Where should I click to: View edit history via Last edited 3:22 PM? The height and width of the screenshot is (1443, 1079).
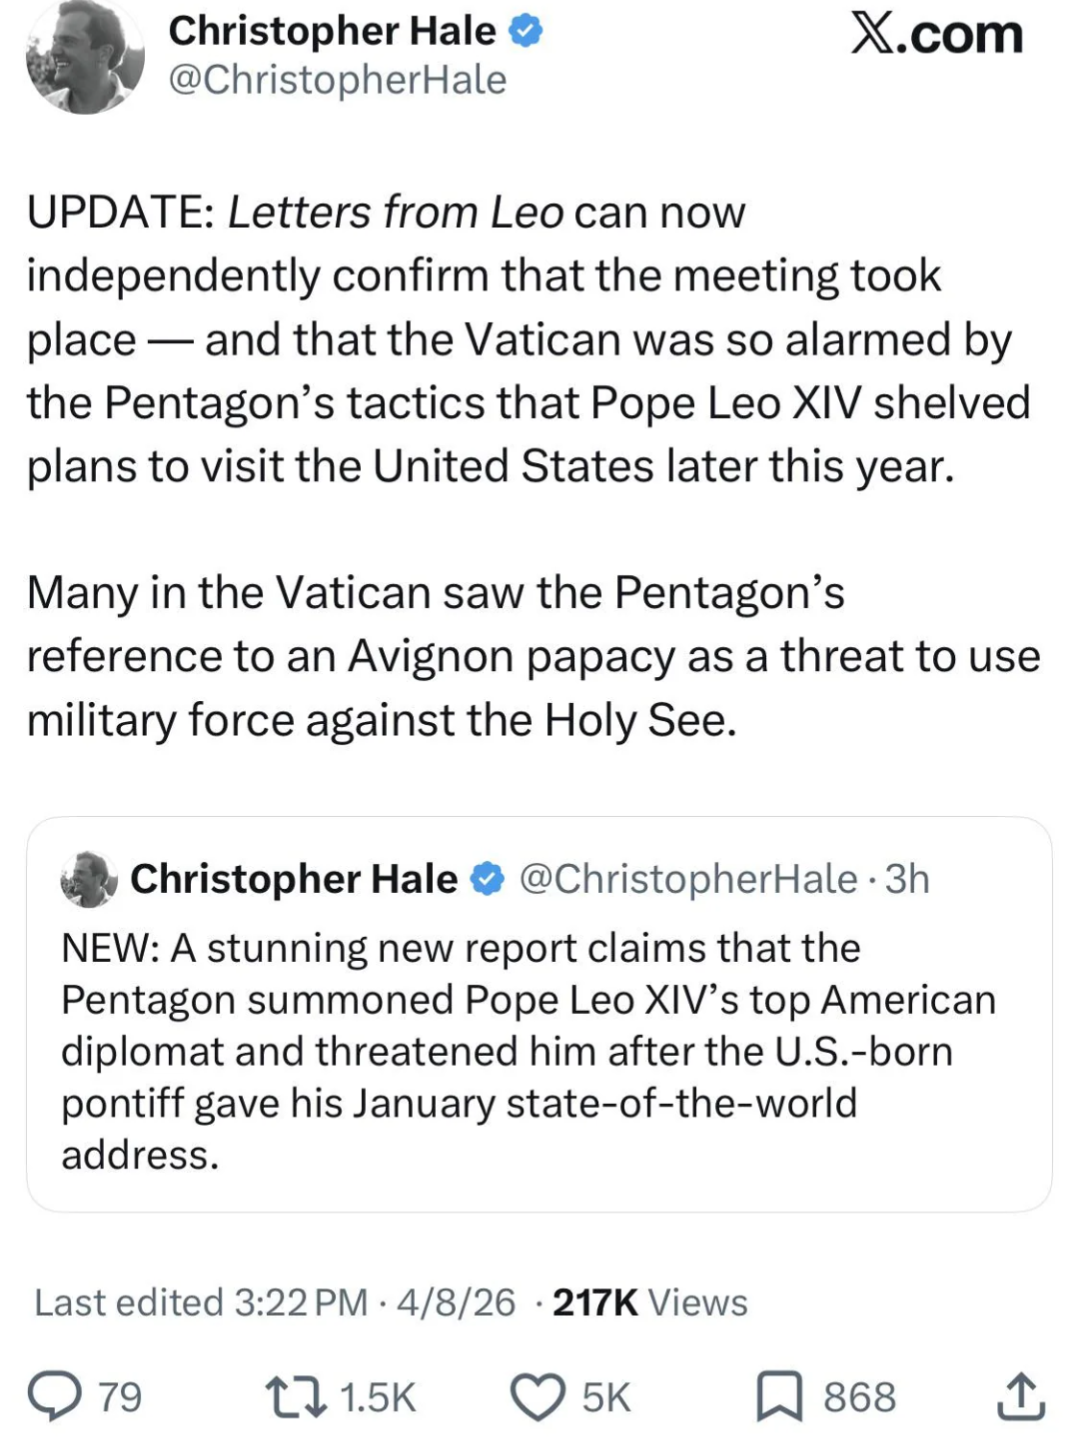200,1302
